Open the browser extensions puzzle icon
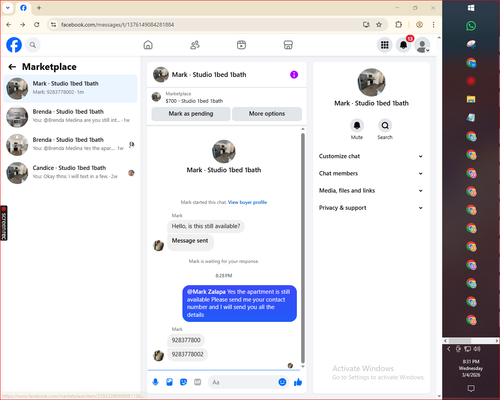 (398, 25)
